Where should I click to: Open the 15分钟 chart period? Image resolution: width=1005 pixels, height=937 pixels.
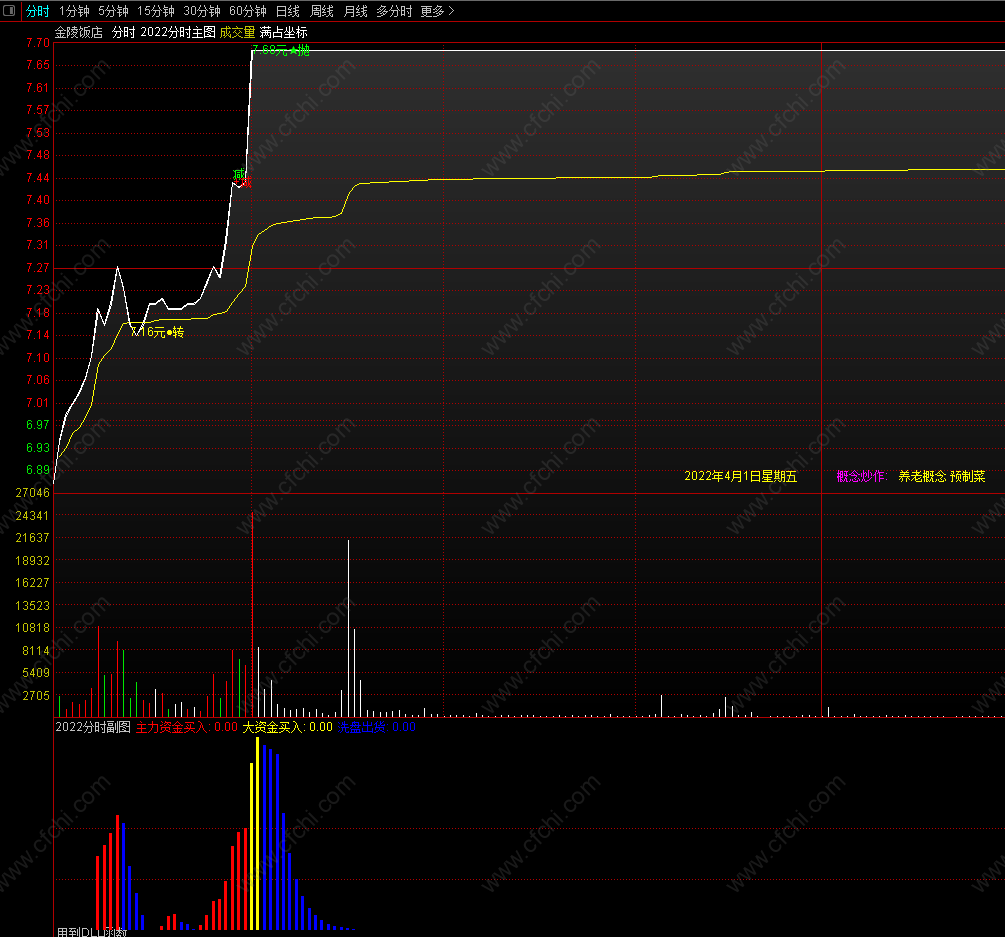156,11
